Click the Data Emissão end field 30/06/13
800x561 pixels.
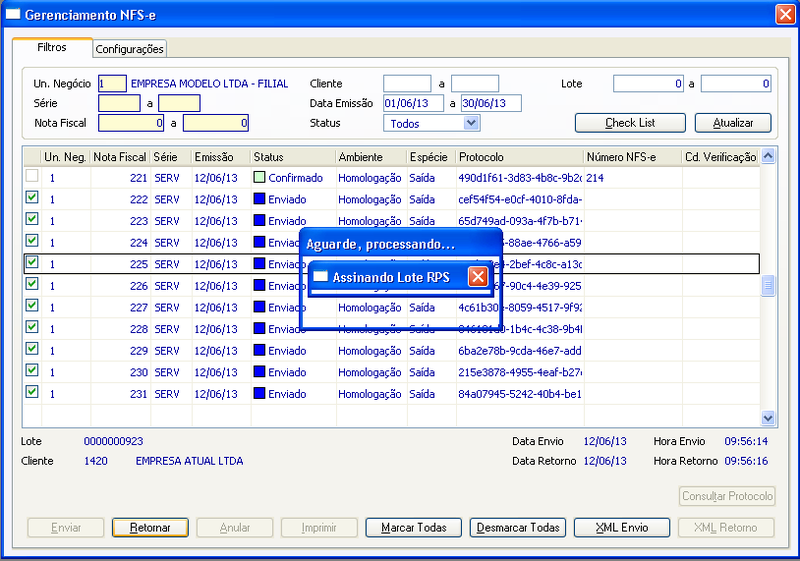pos(491,103)
